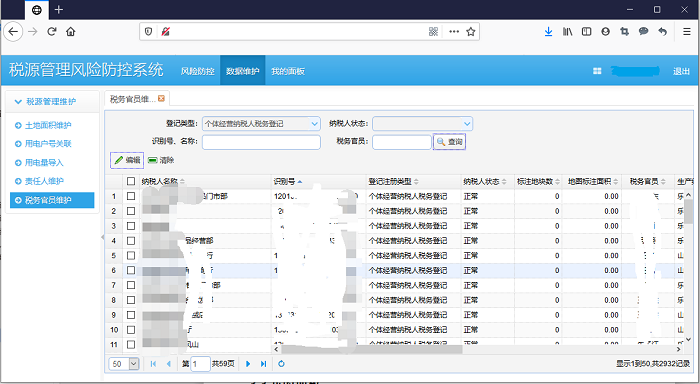Click the shield tracking protection icon
The image size is (700, 384).
coord(149,32)
